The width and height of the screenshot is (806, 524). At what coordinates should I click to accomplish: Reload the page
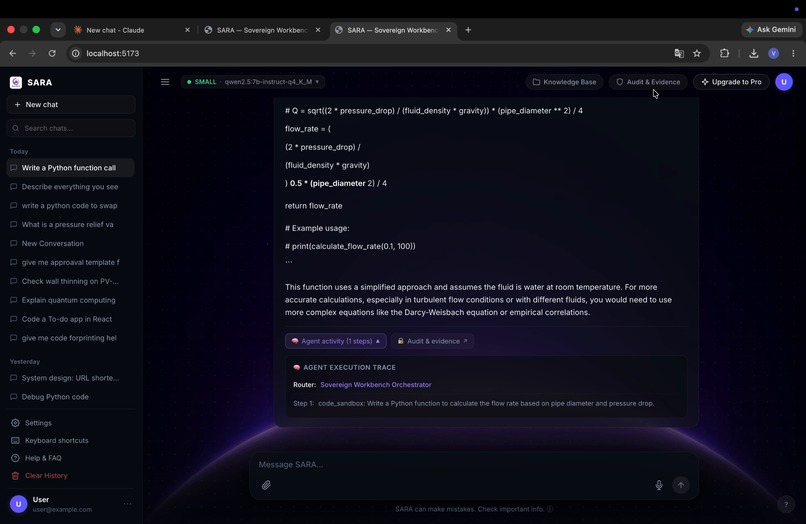[52, 53]
